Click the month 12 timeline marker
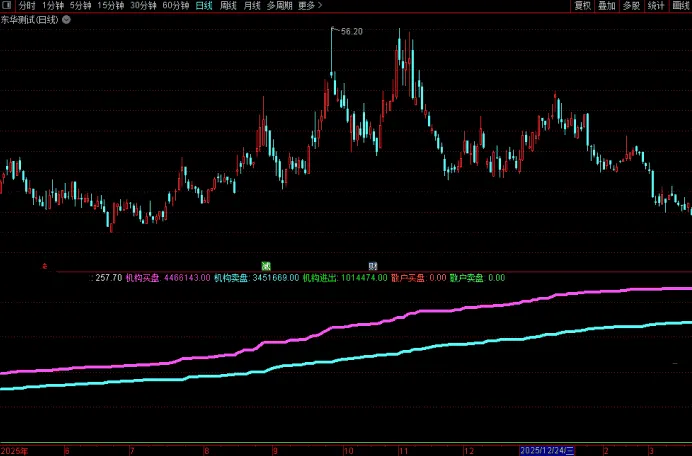 click(469, 451)
